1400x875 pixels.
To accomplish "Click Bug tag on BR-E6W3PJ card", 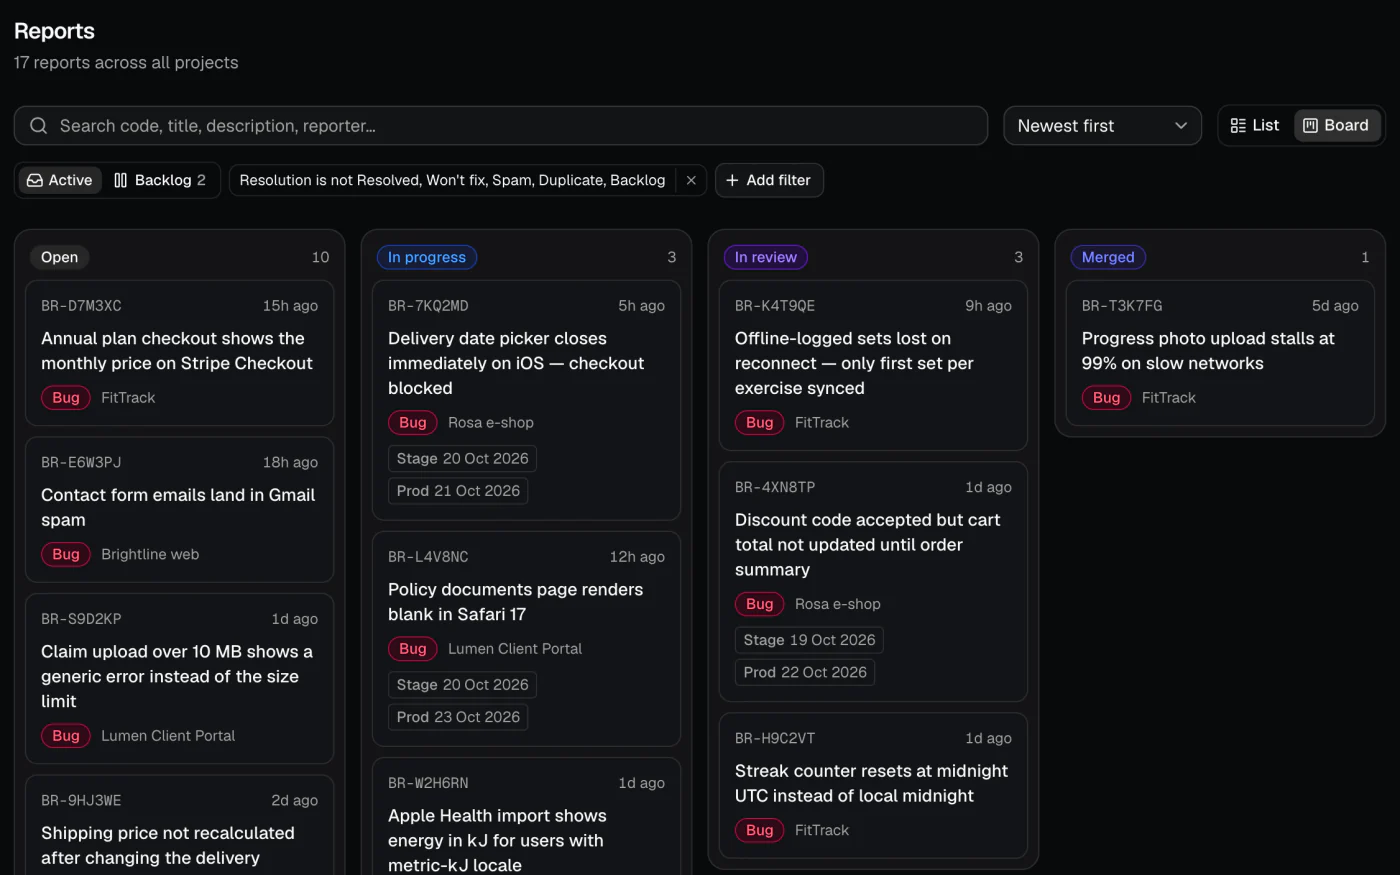I will (66, 554).
